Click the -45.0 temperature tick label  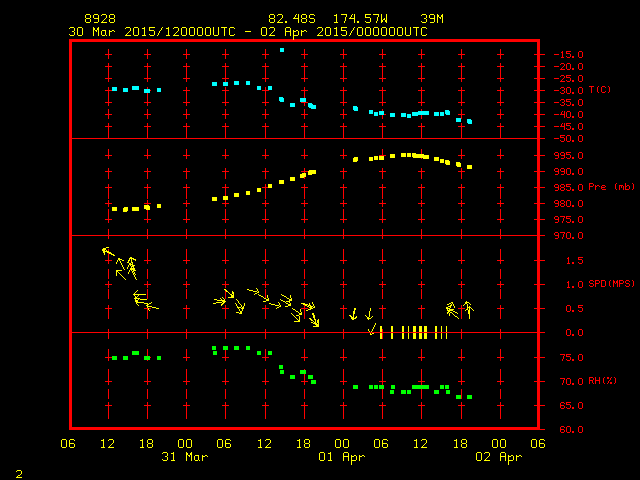tap(568, 127)
